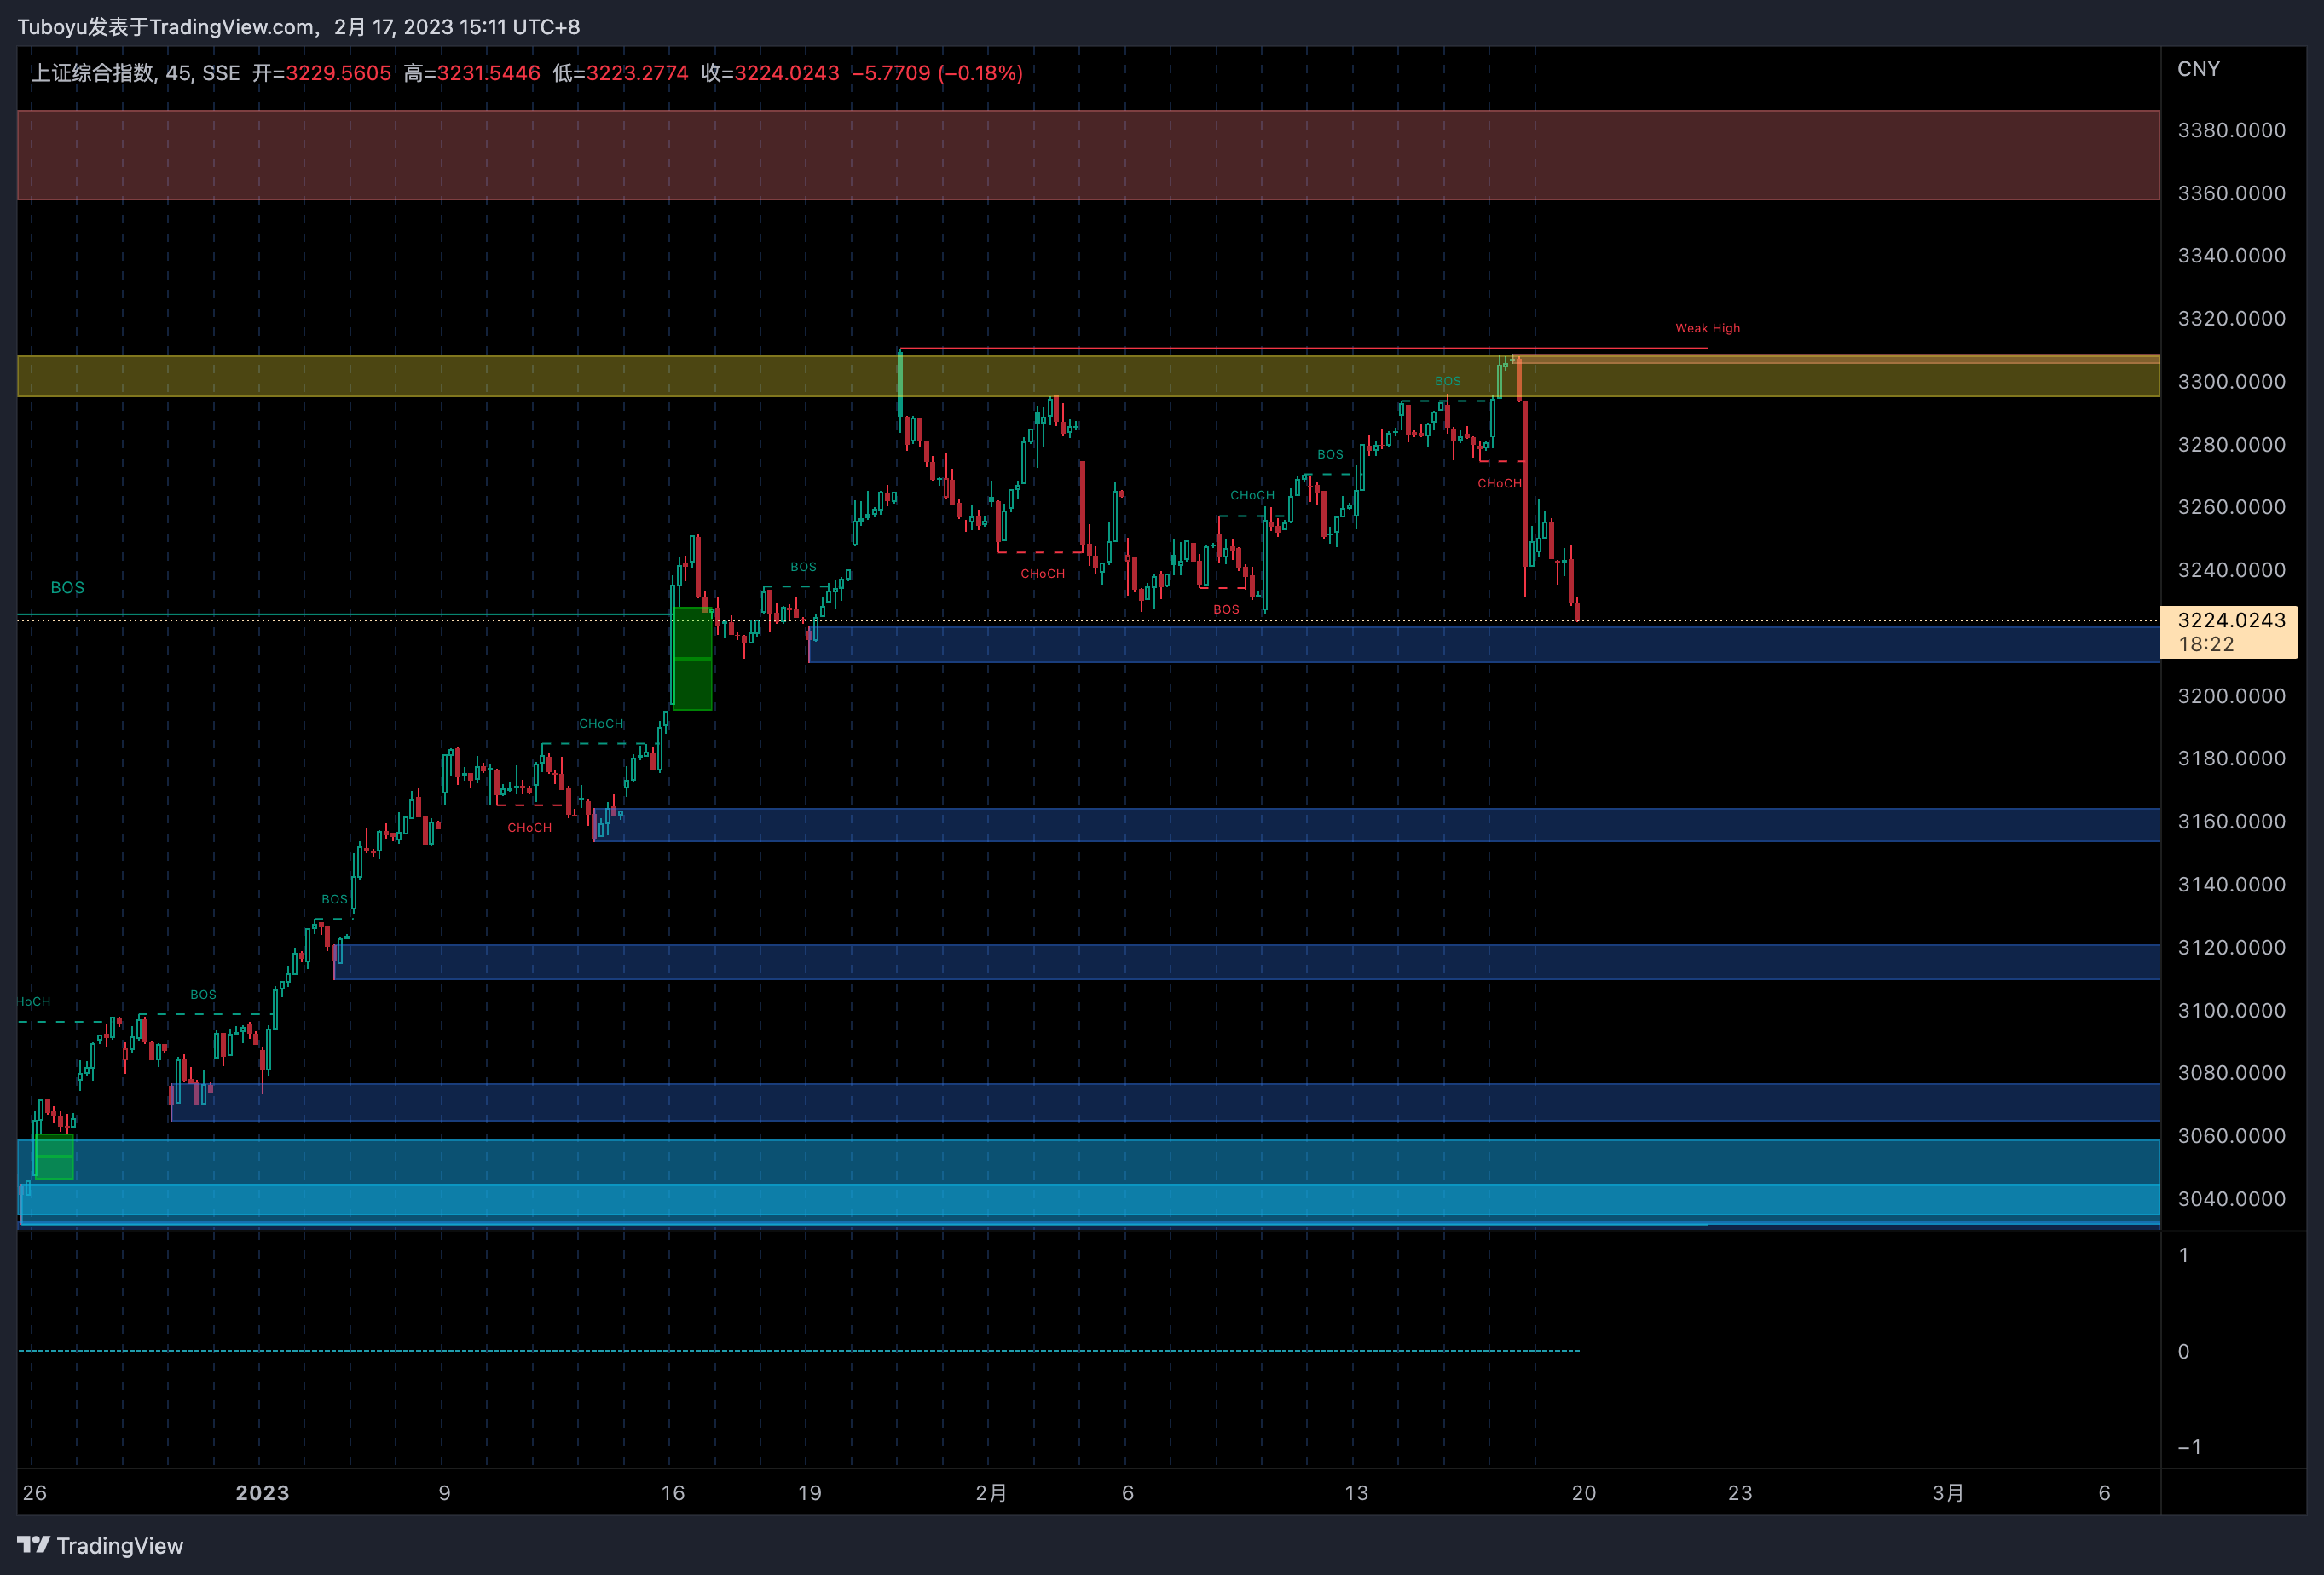Image resolution: width=2324 pixels, height=1575 pixels.
Task: Click the 16 date on the time axis
Action: tap(673, 1493)
